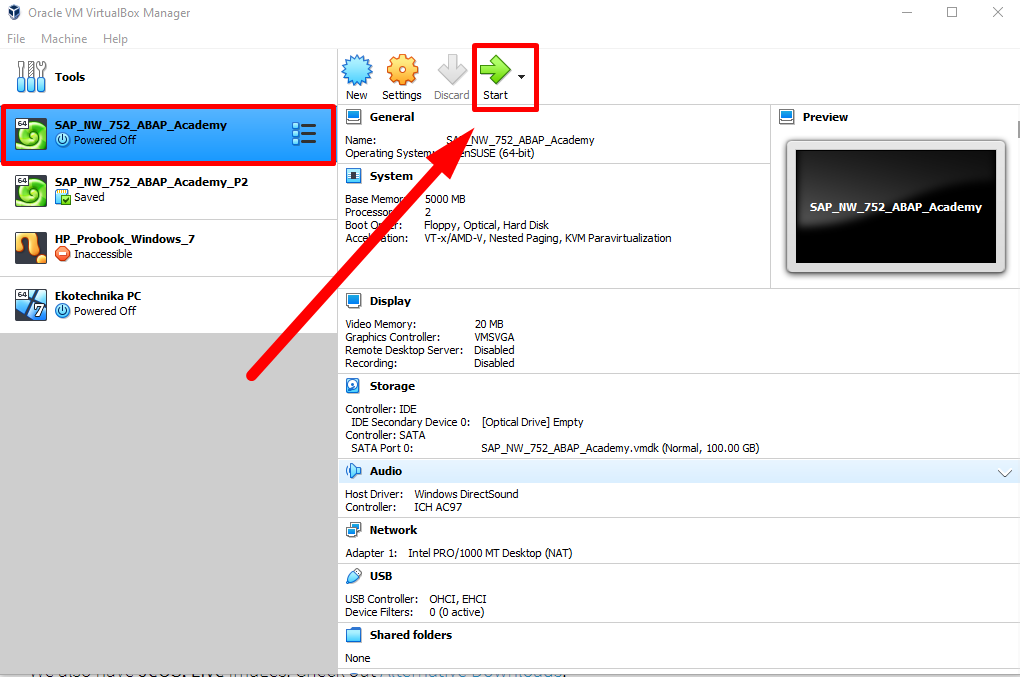Open the Tools section icon
Screen dimensions: 1020x677
point(31,77)
